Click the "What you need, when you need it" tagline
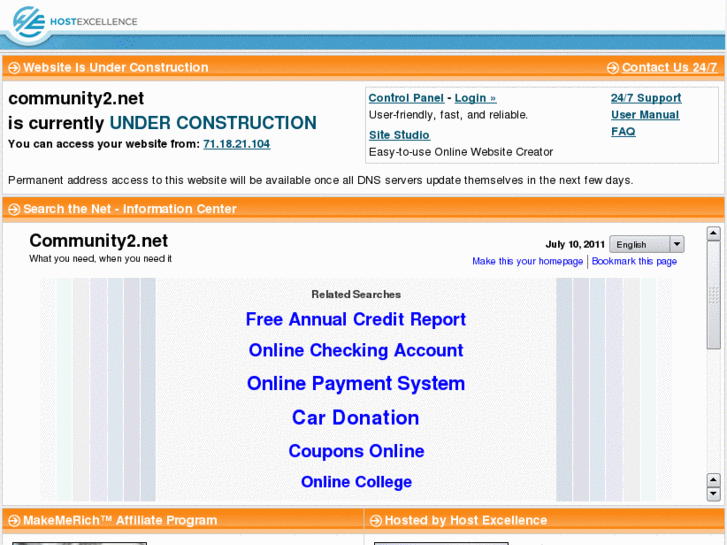The width and height of the screenshot is (727, 545). 100,258
